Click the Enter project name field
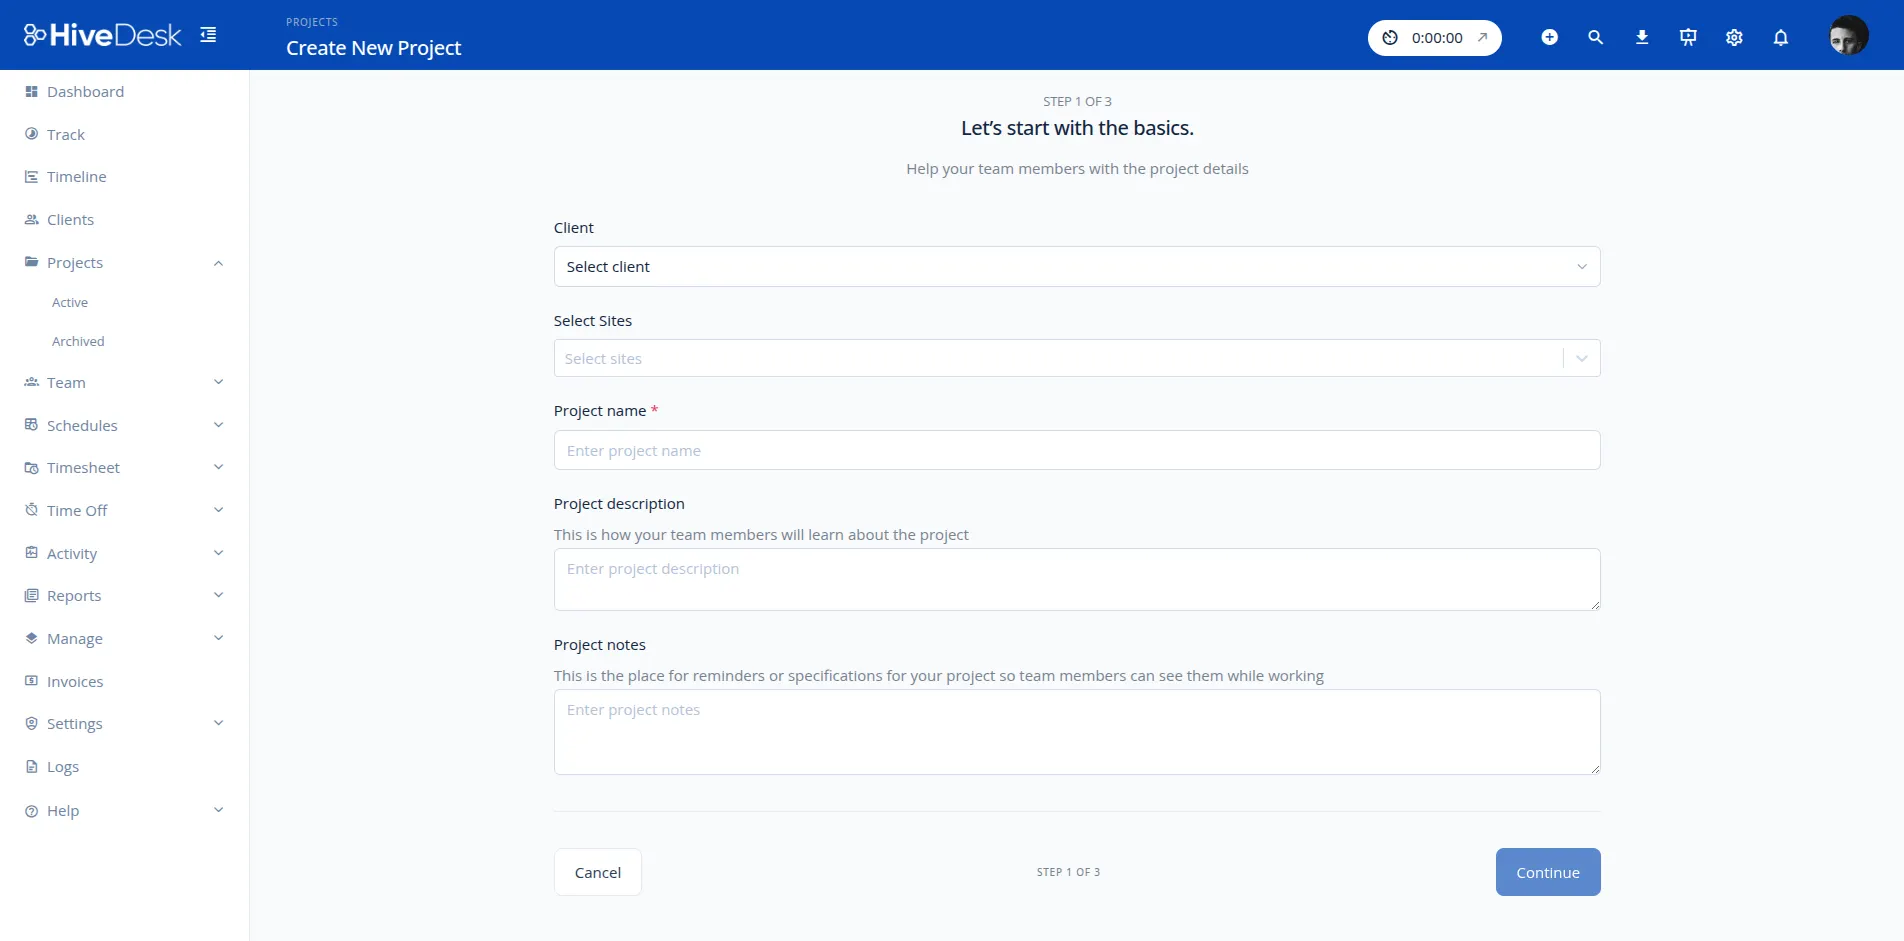 coord(1076,450)
